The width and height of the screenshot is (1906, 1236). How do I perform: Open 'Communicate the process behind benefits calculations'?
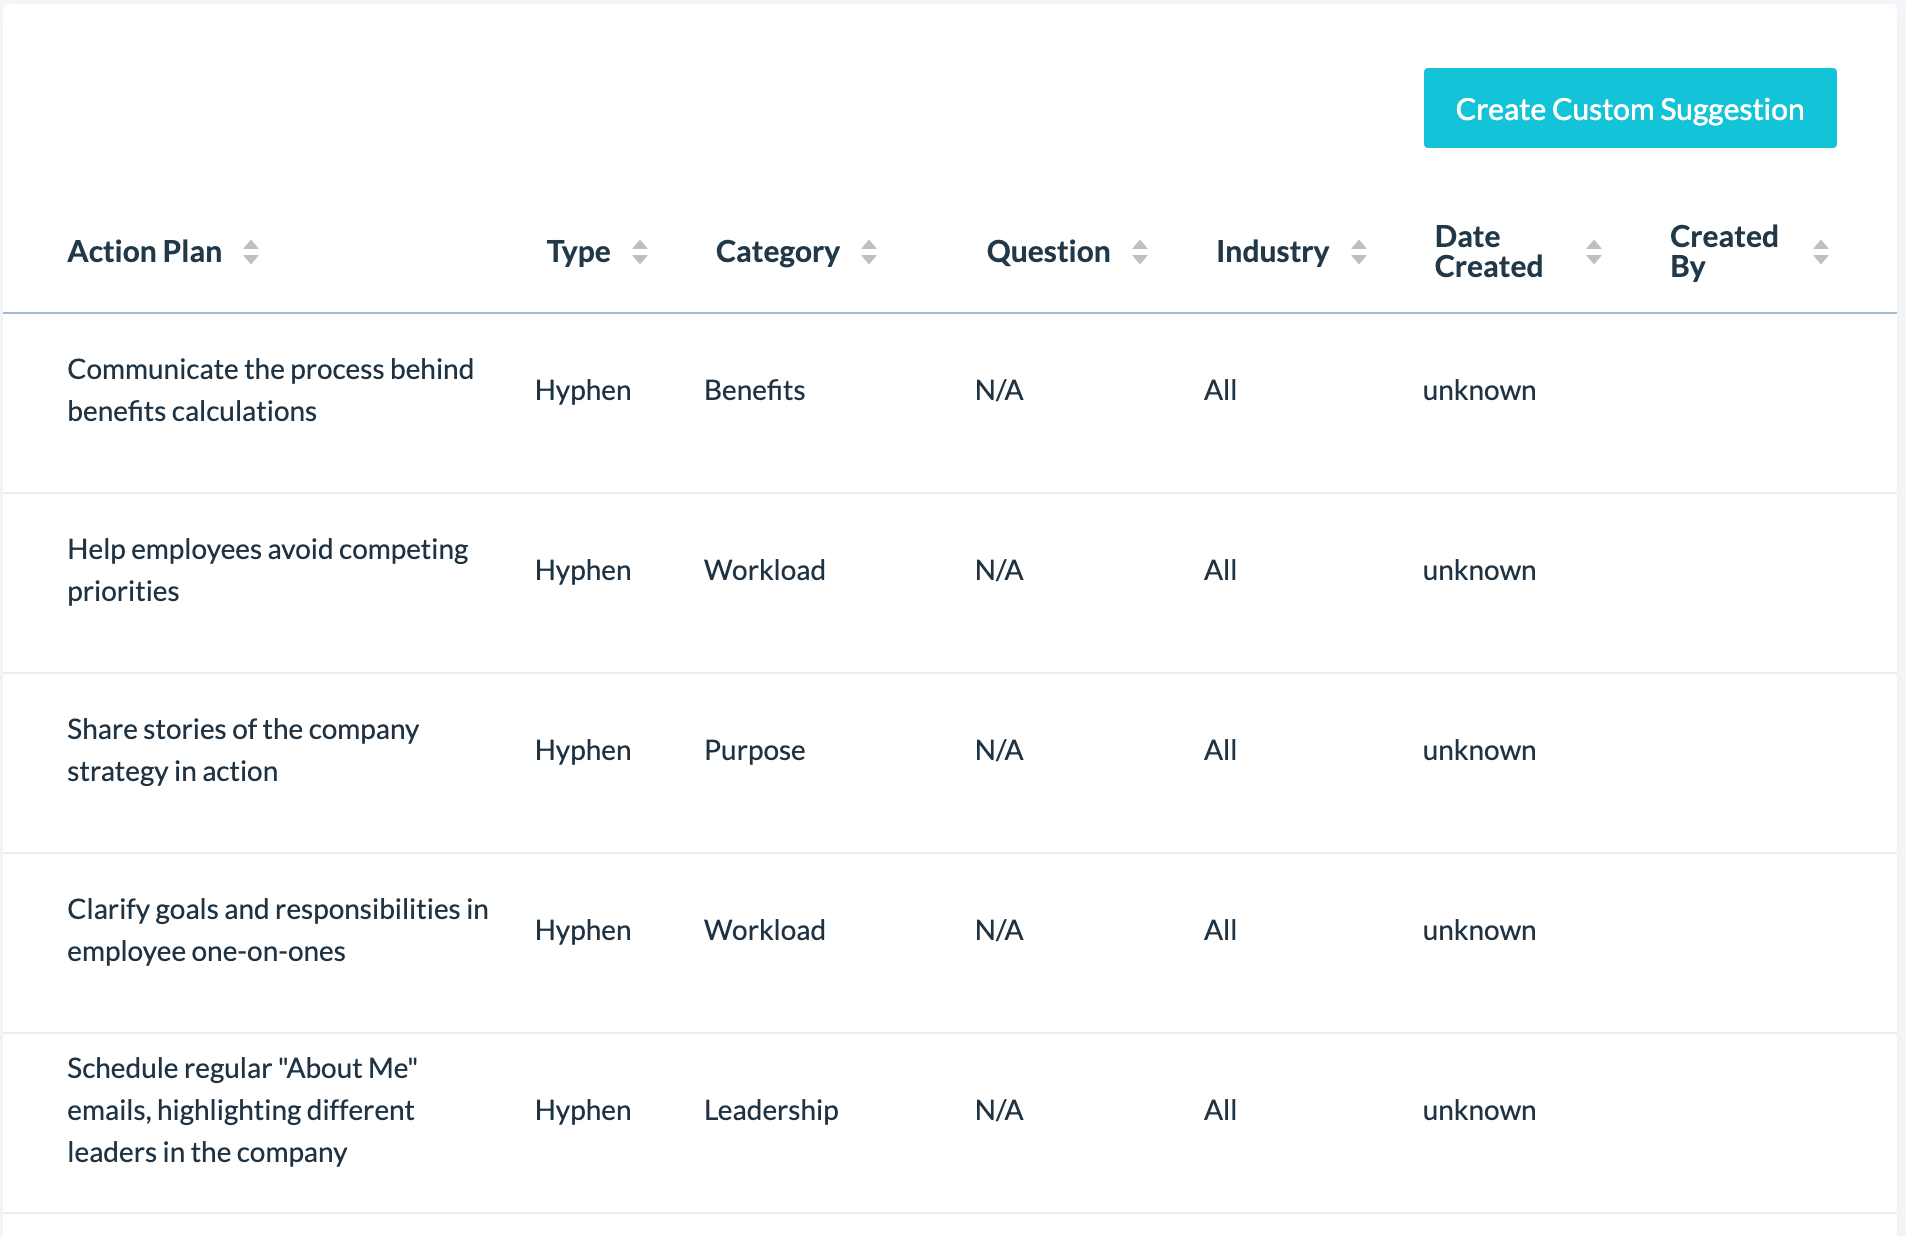click(x=270, y=390)
